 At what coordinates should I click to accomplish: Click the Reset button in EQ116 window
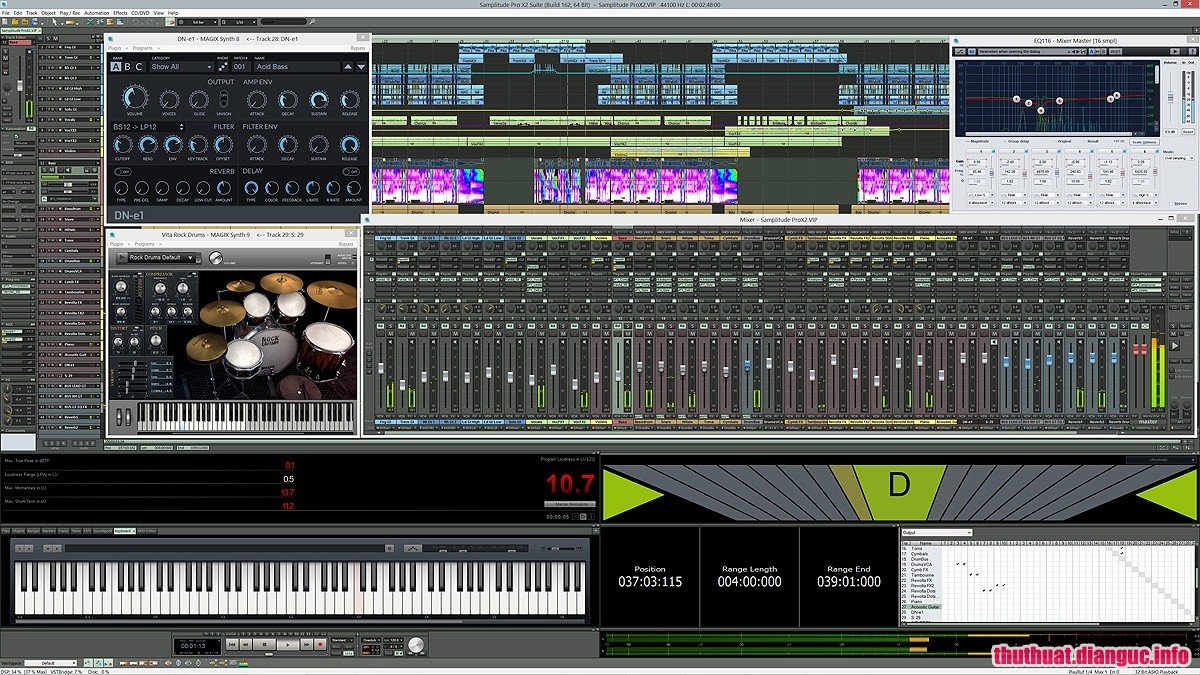(x=1188, y=131)
